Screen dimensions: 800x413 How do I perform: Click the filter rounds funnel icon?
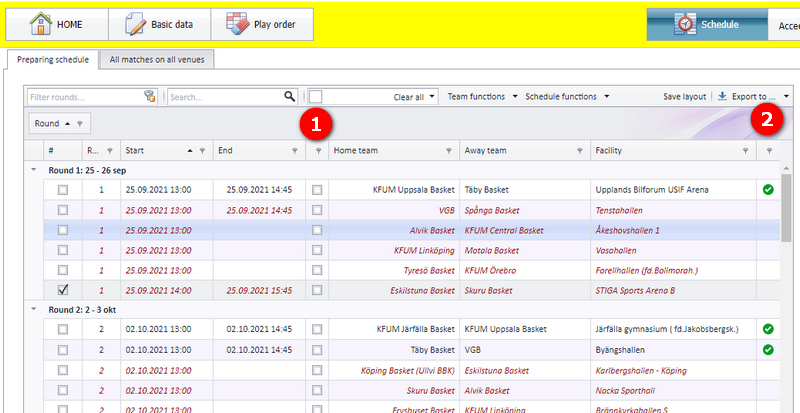[x=150, y=96]
